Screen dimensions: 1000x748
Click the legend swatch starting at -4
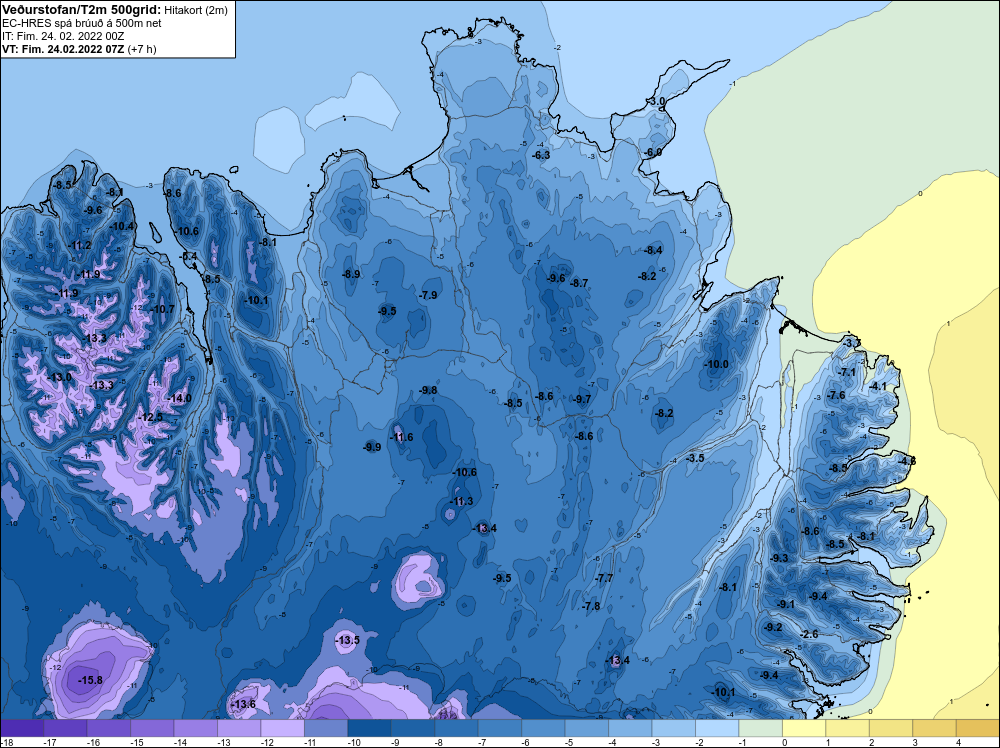point(630,729)
